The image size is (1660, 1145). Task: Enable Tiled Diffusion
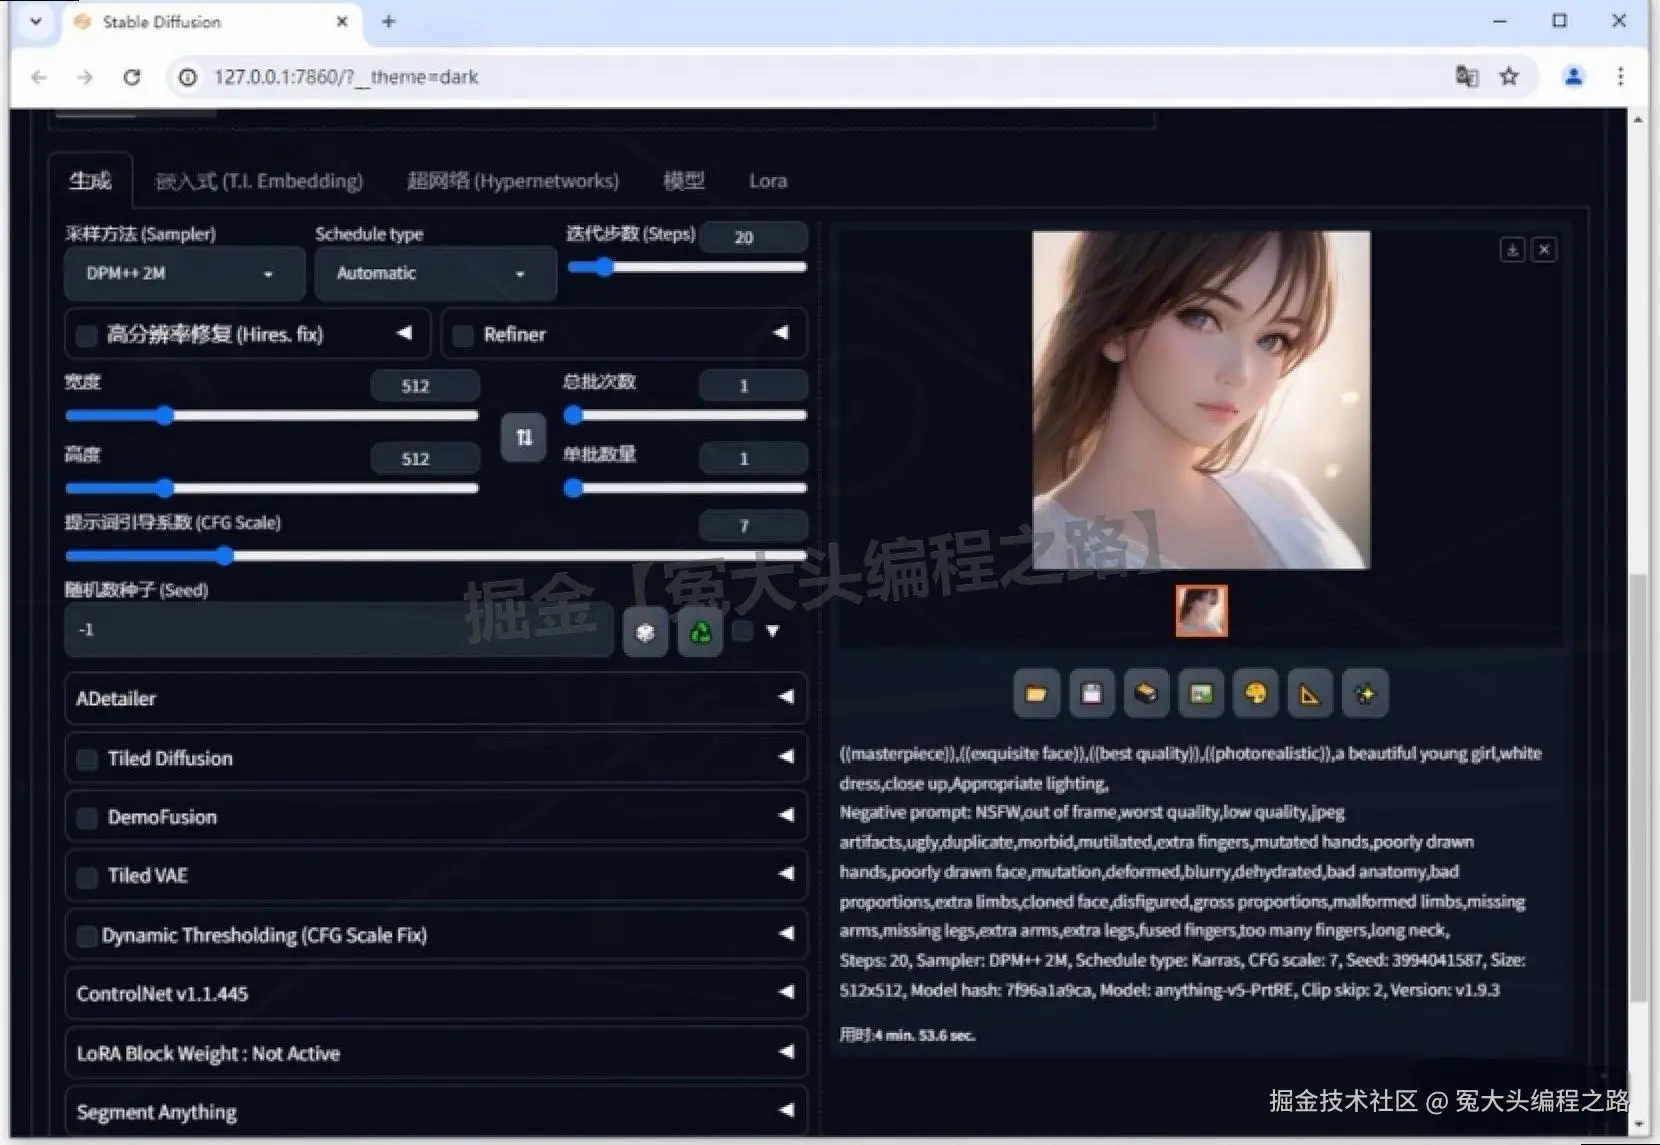(86, 759)
